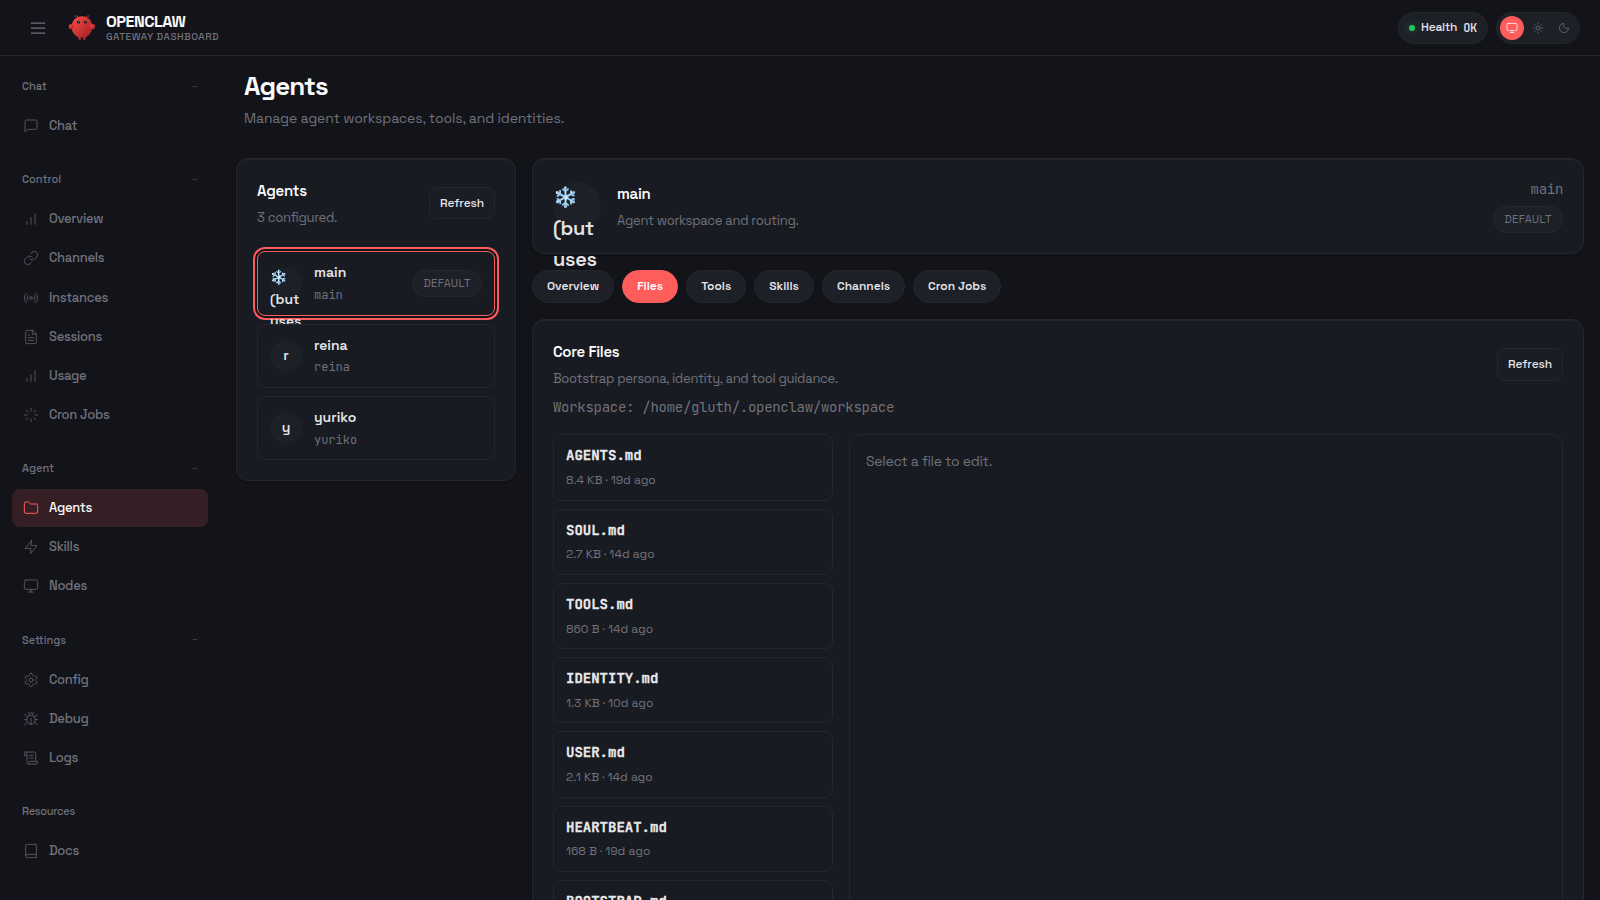Click the Skills lightning bolt icon

pos(31,546)
